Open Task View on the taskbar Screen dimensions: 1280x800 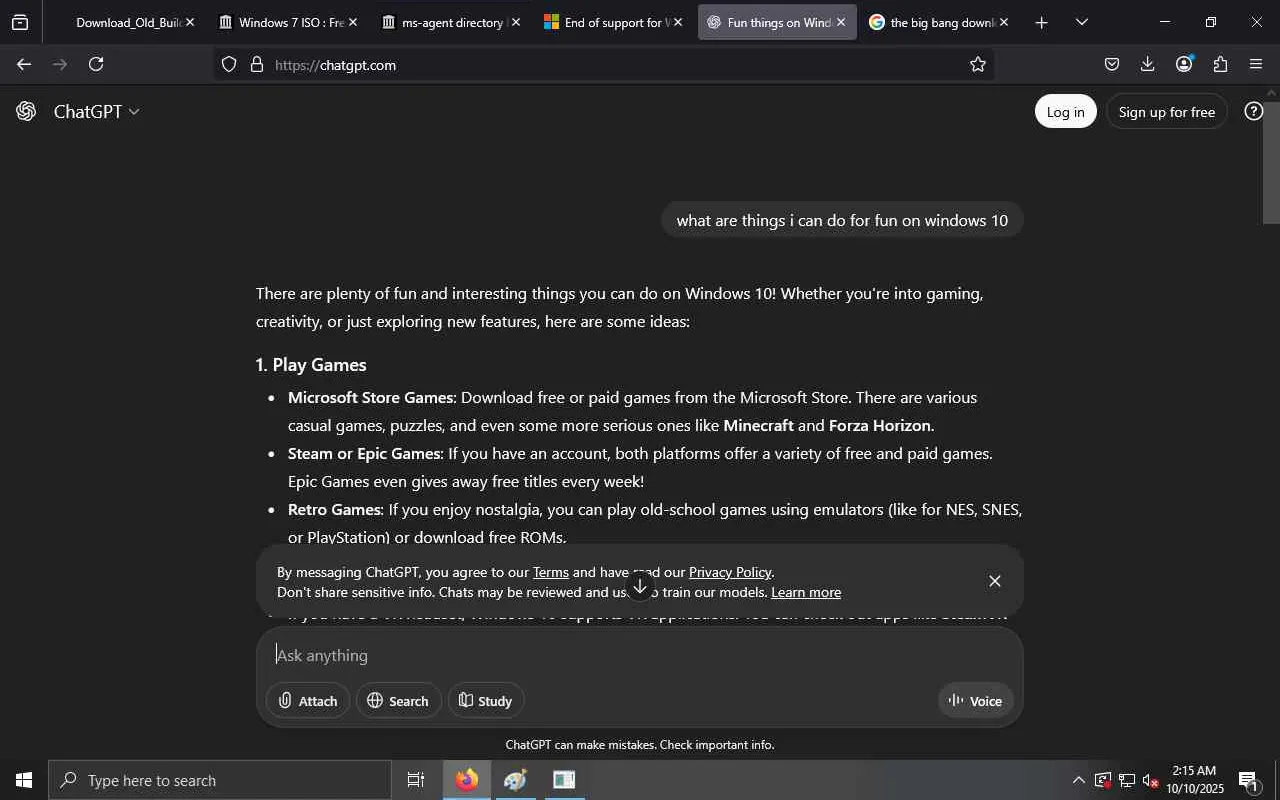point(416,780)
